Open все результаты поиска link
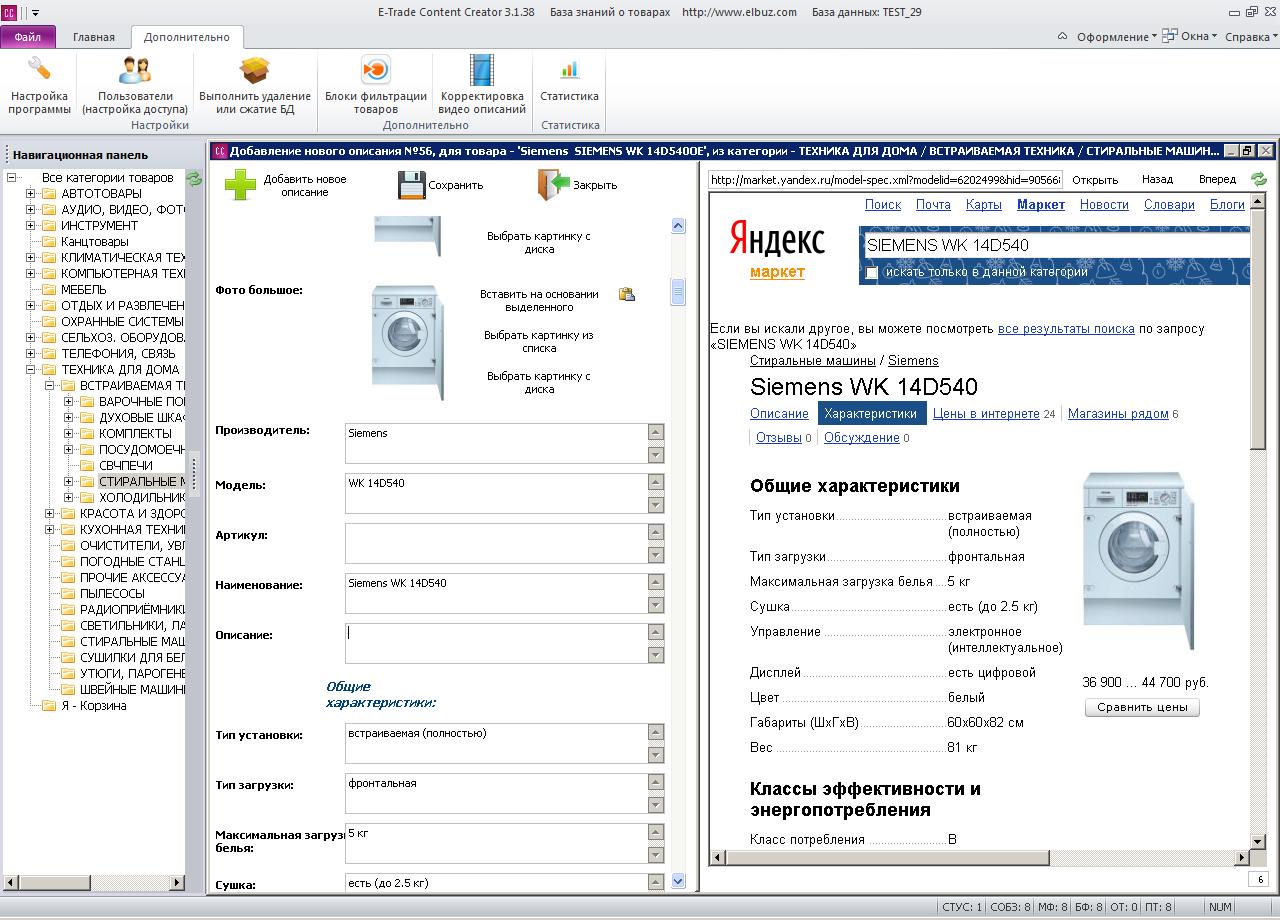The image size is (1280, 920). click(1066, 328)
